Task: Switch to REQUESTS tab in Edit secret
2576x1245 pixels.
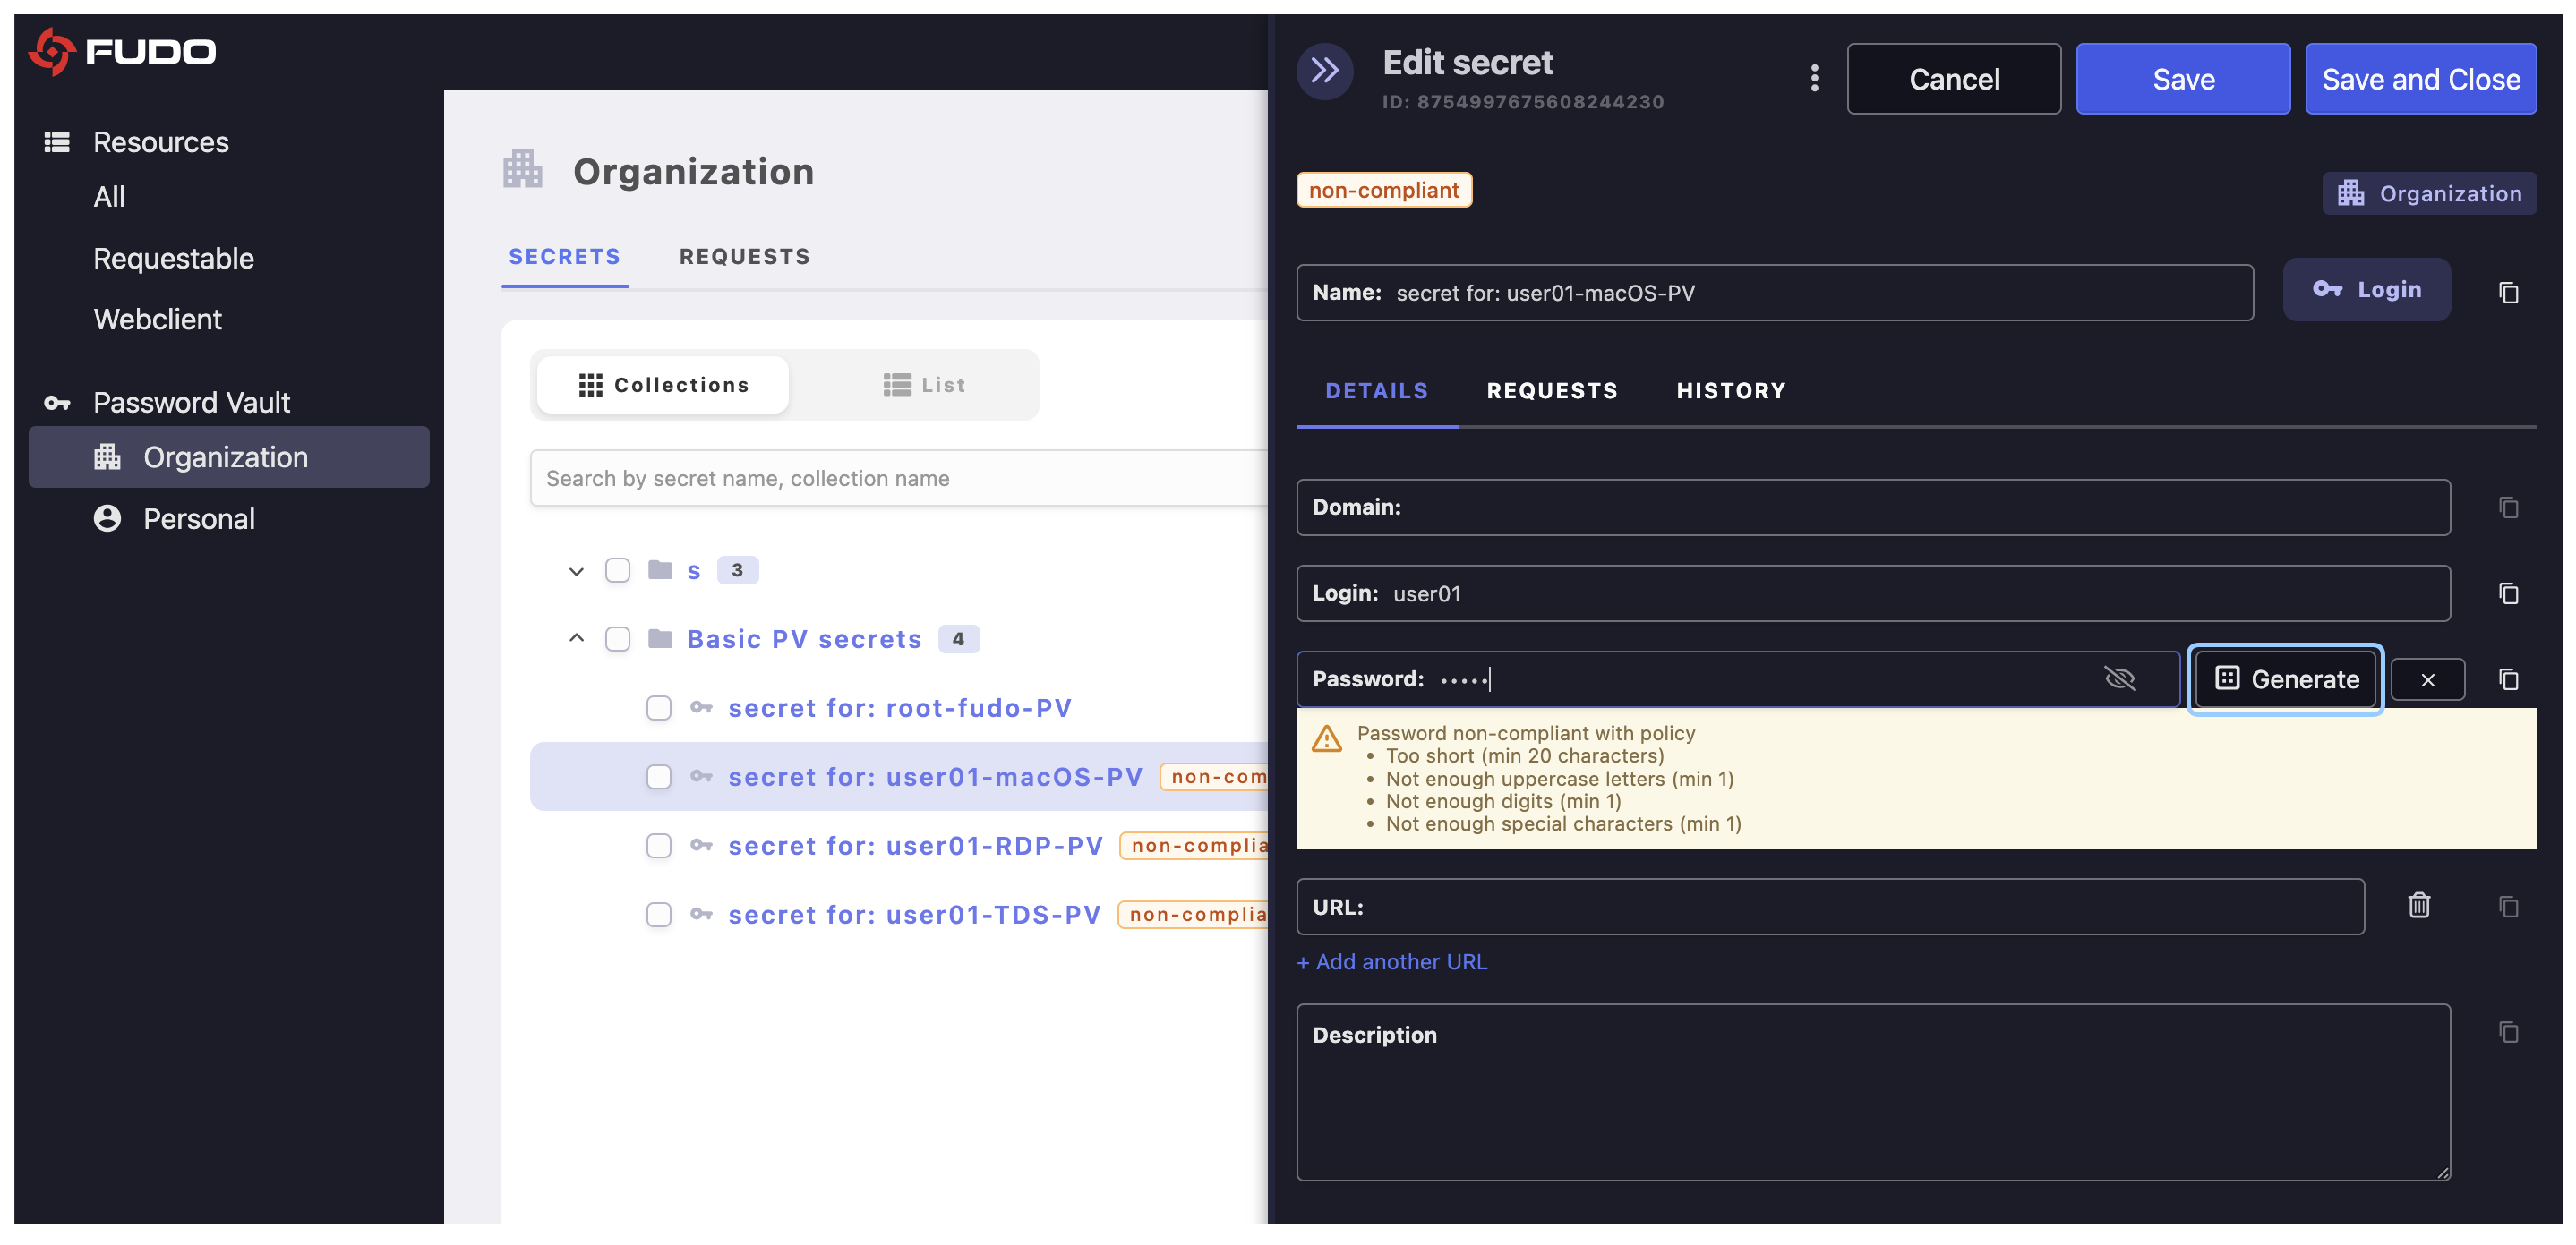Action: click(1552, 391)
